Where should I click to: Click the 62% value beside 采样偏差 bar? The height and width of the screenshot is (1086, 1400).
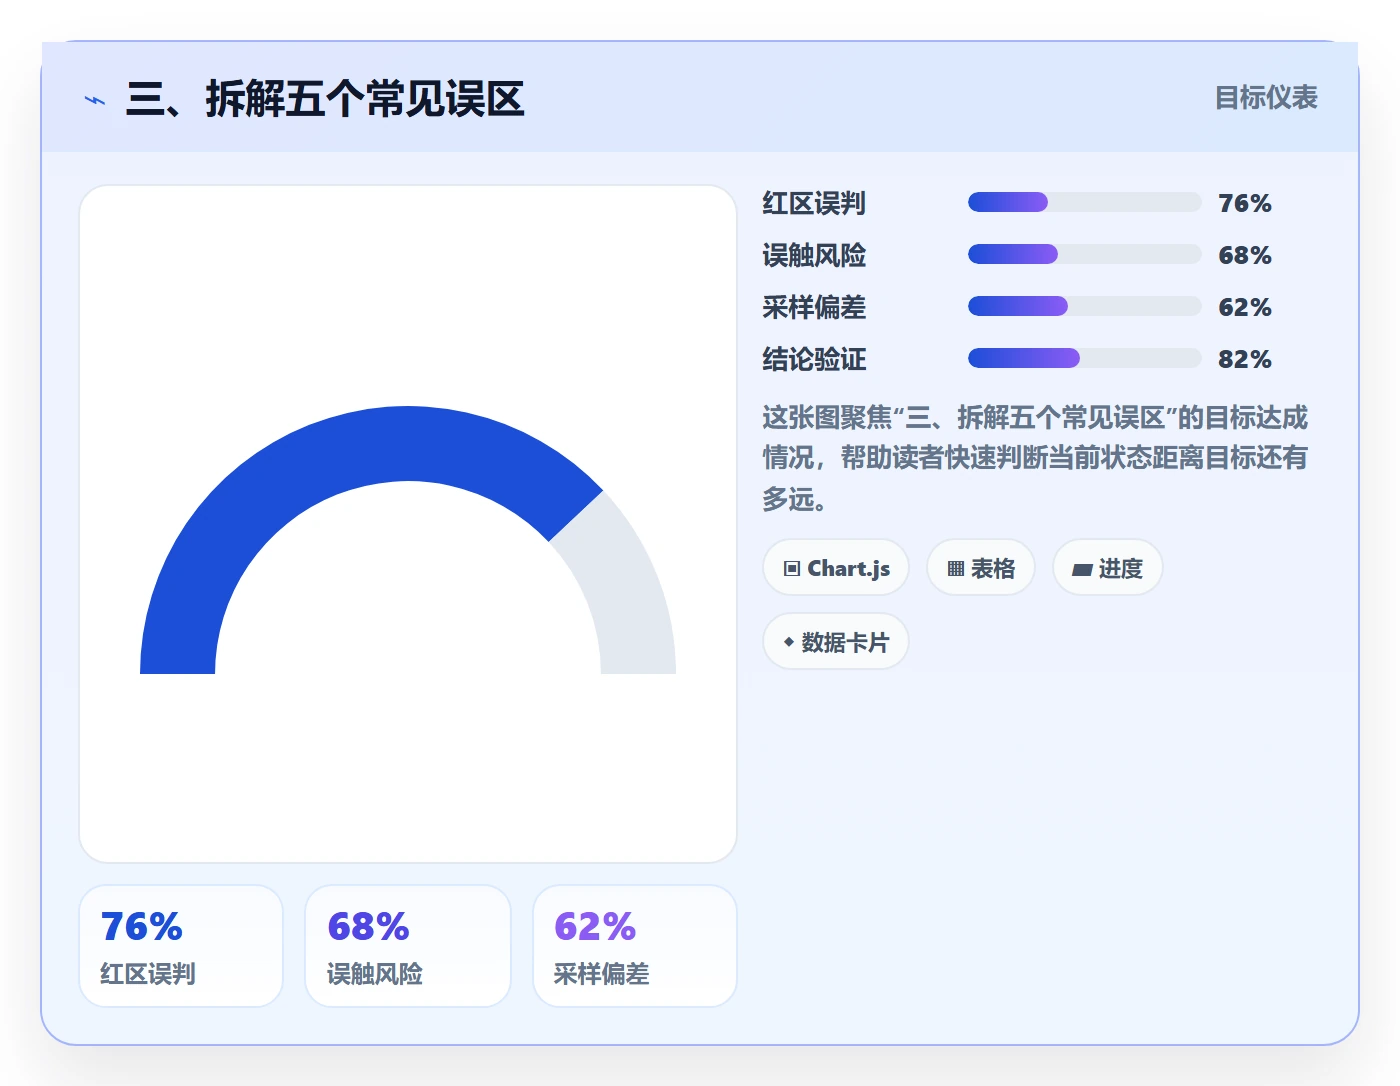pyautogui.click(x=1245, y=307)
